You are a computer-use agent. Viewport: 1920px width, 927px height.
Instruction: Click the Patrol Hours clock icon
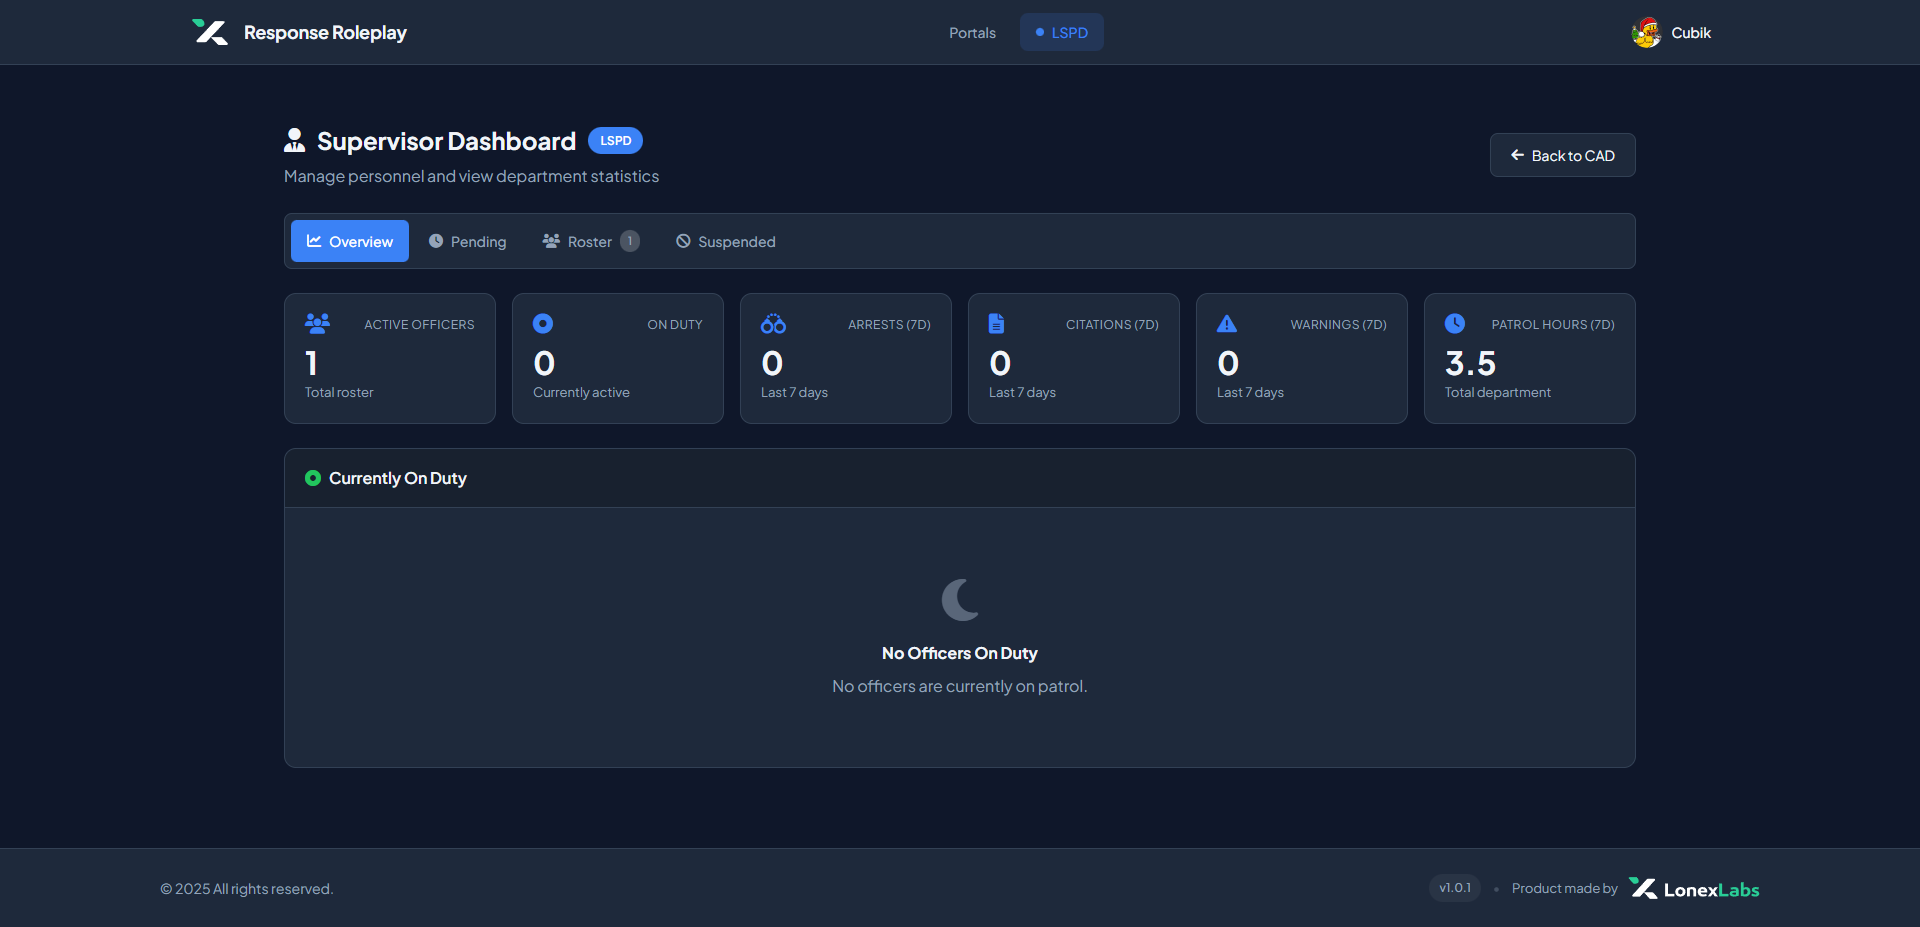click(x=1455, y=323)
